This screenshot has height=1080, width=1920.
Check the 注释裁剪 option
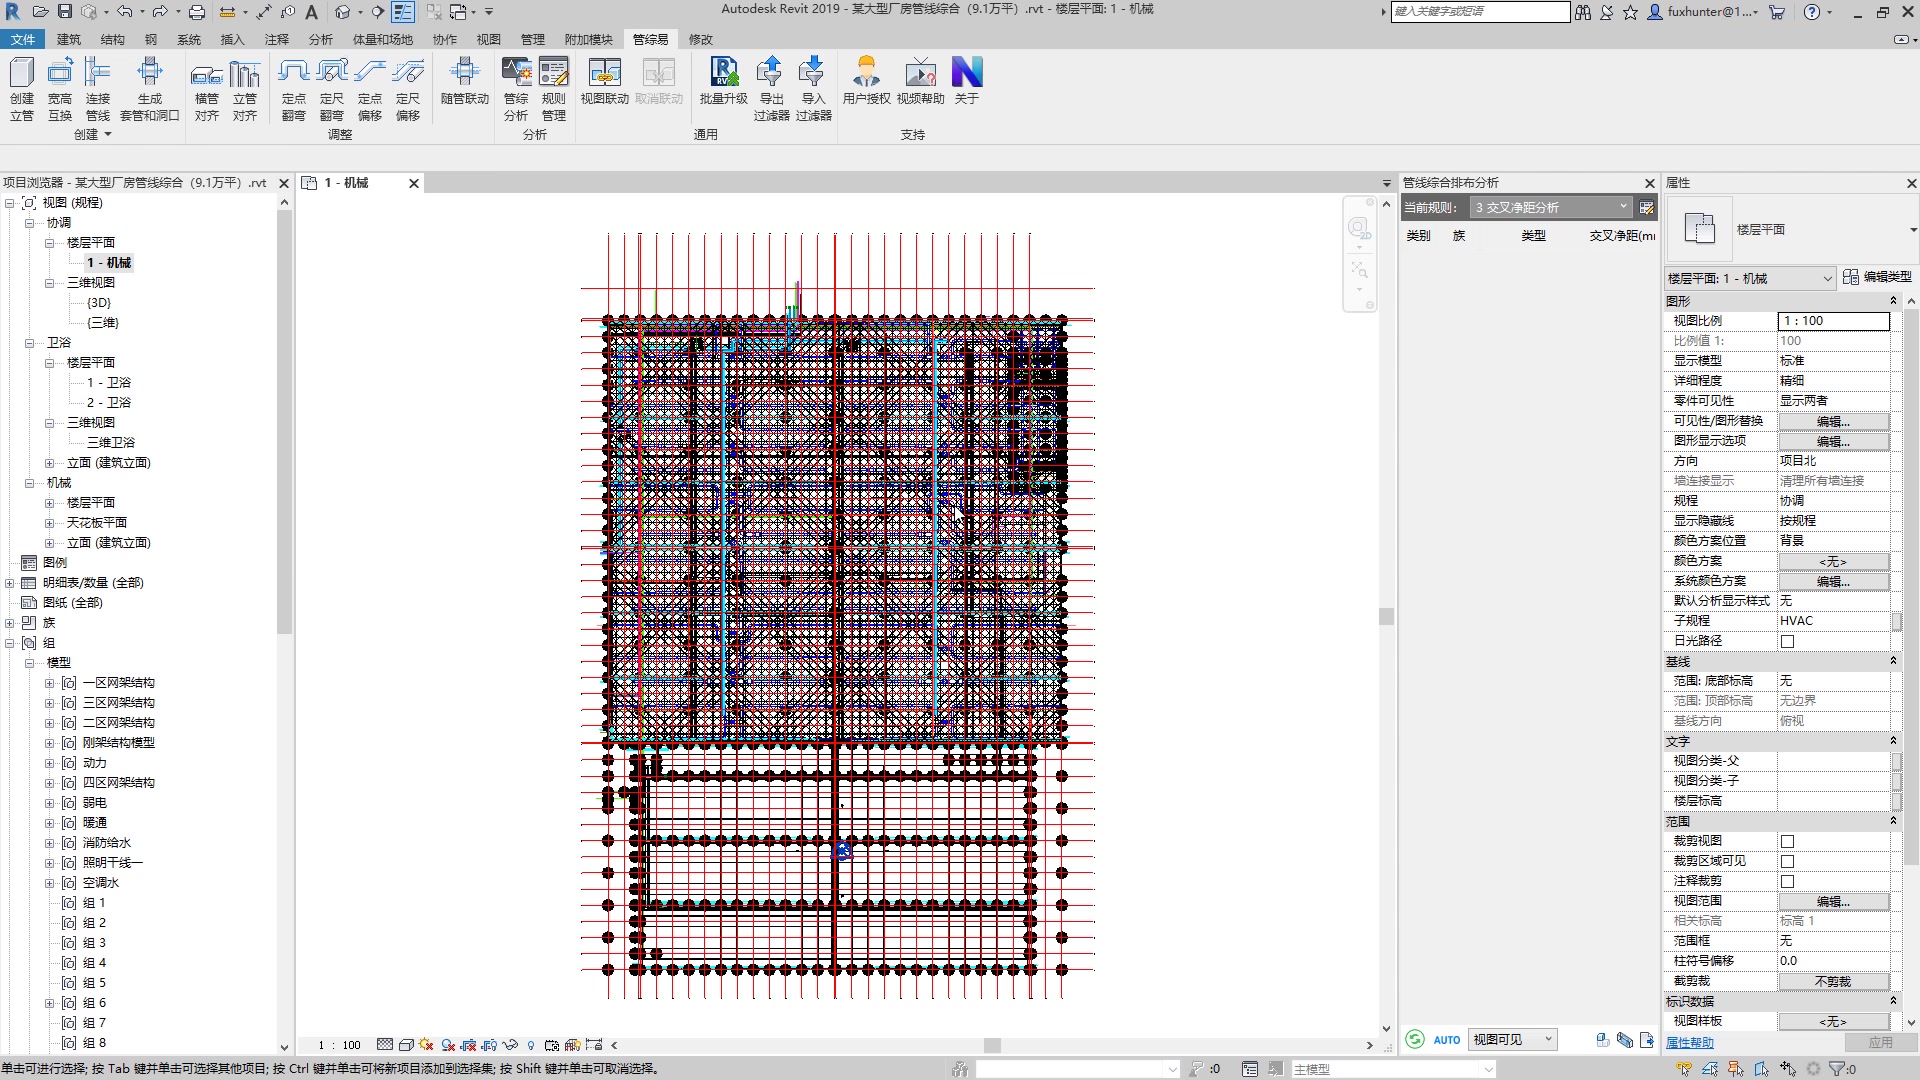pos(1787,881)
